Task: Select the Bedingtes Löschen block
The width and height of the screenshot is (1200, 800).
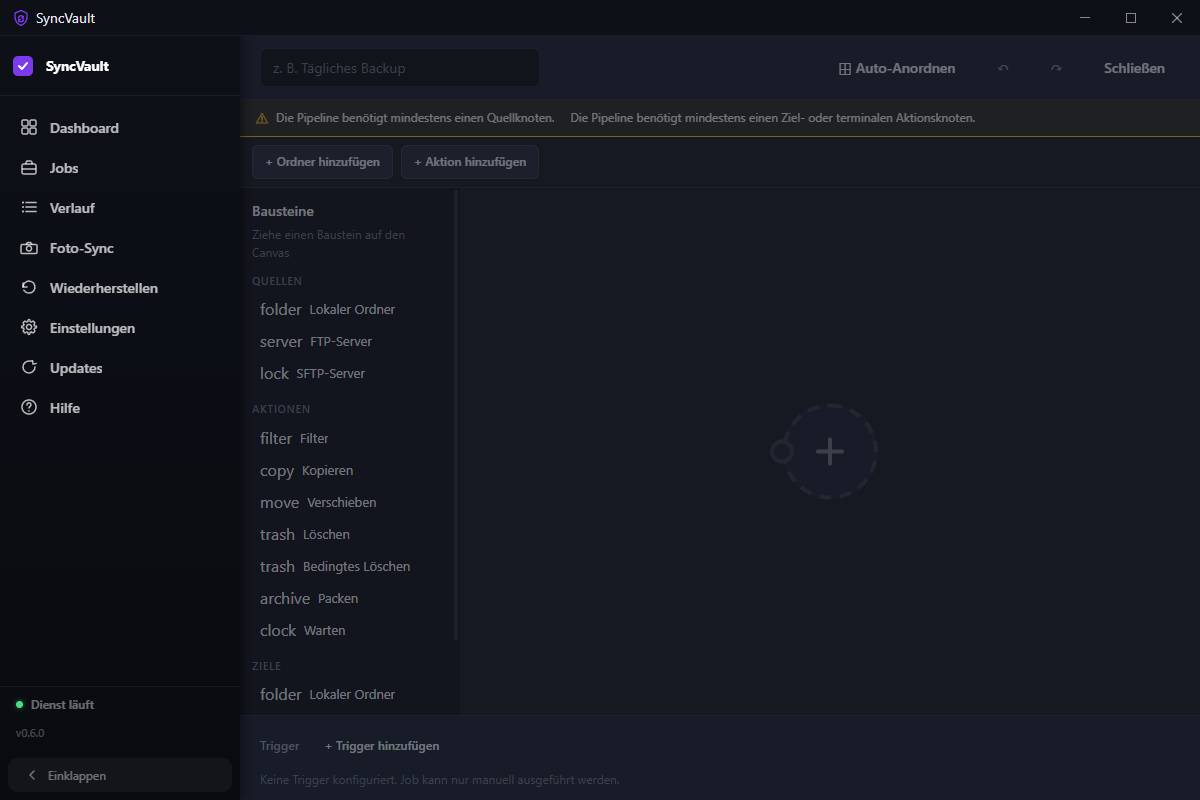Action: (349, 567)
